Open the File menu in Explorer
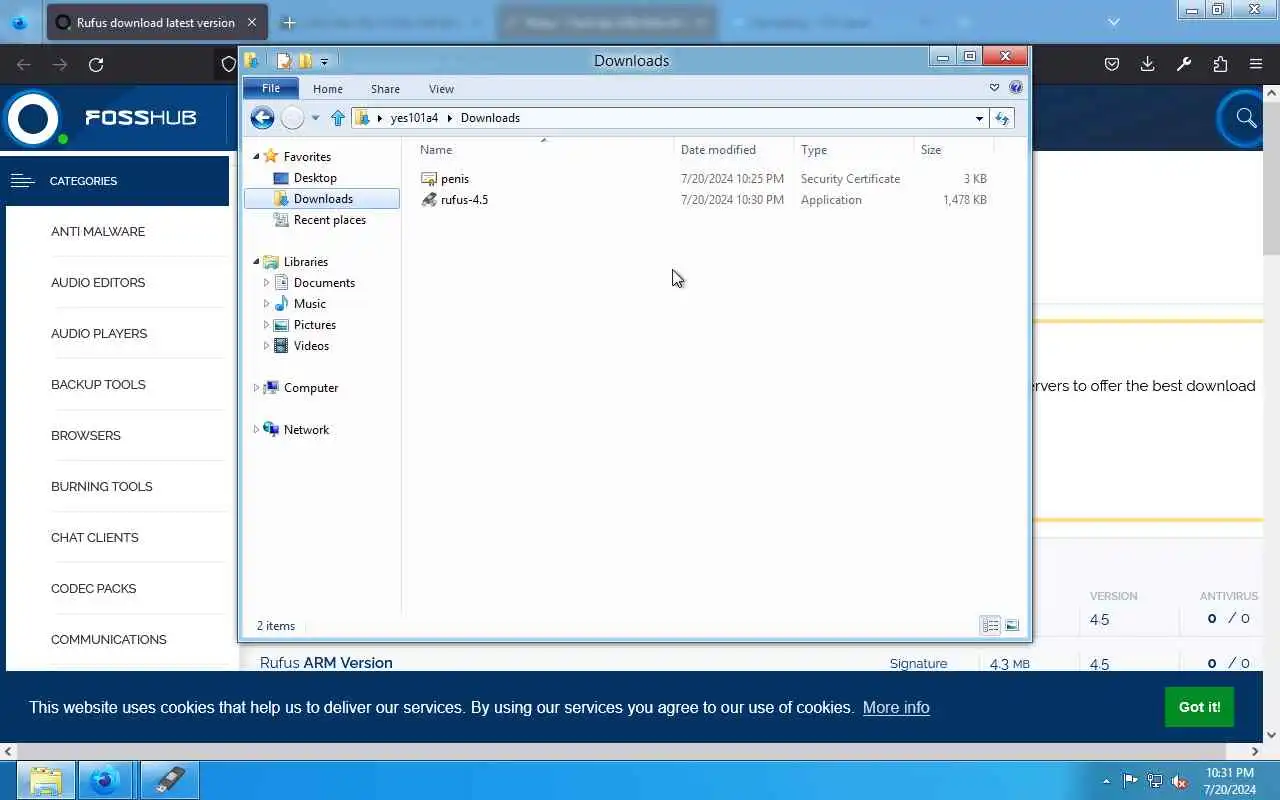 pyautogui.click(x=271, y=89)
